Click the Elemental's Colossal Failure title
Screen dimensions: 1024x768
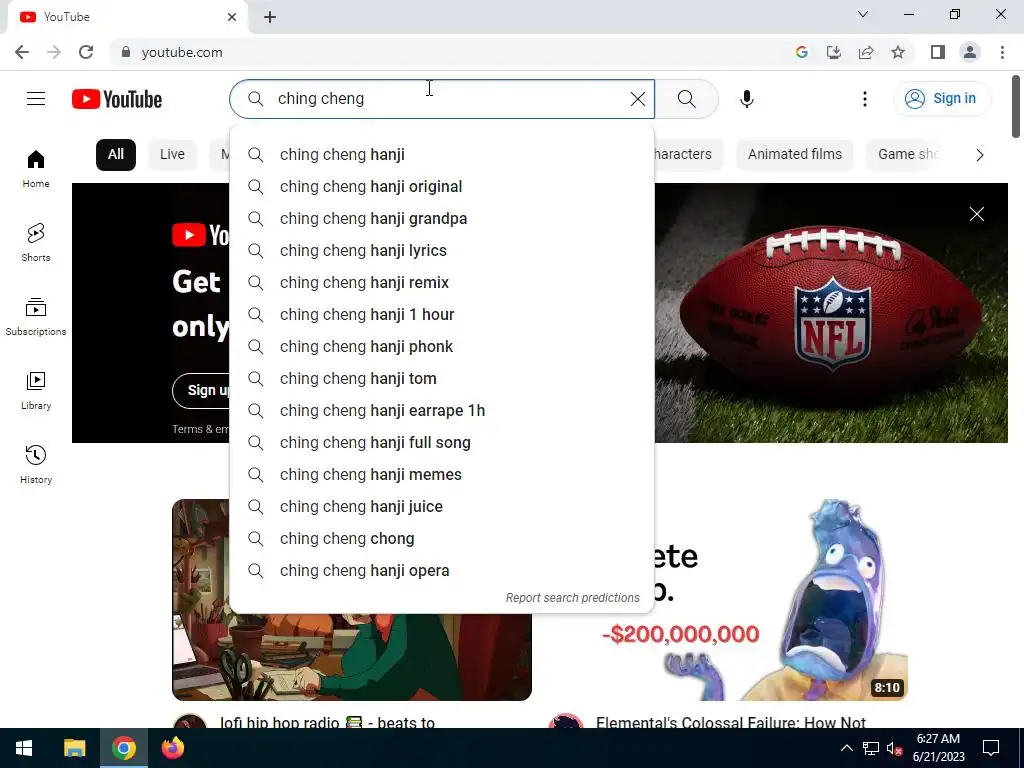pyautogui.click(x=731, y=722)
